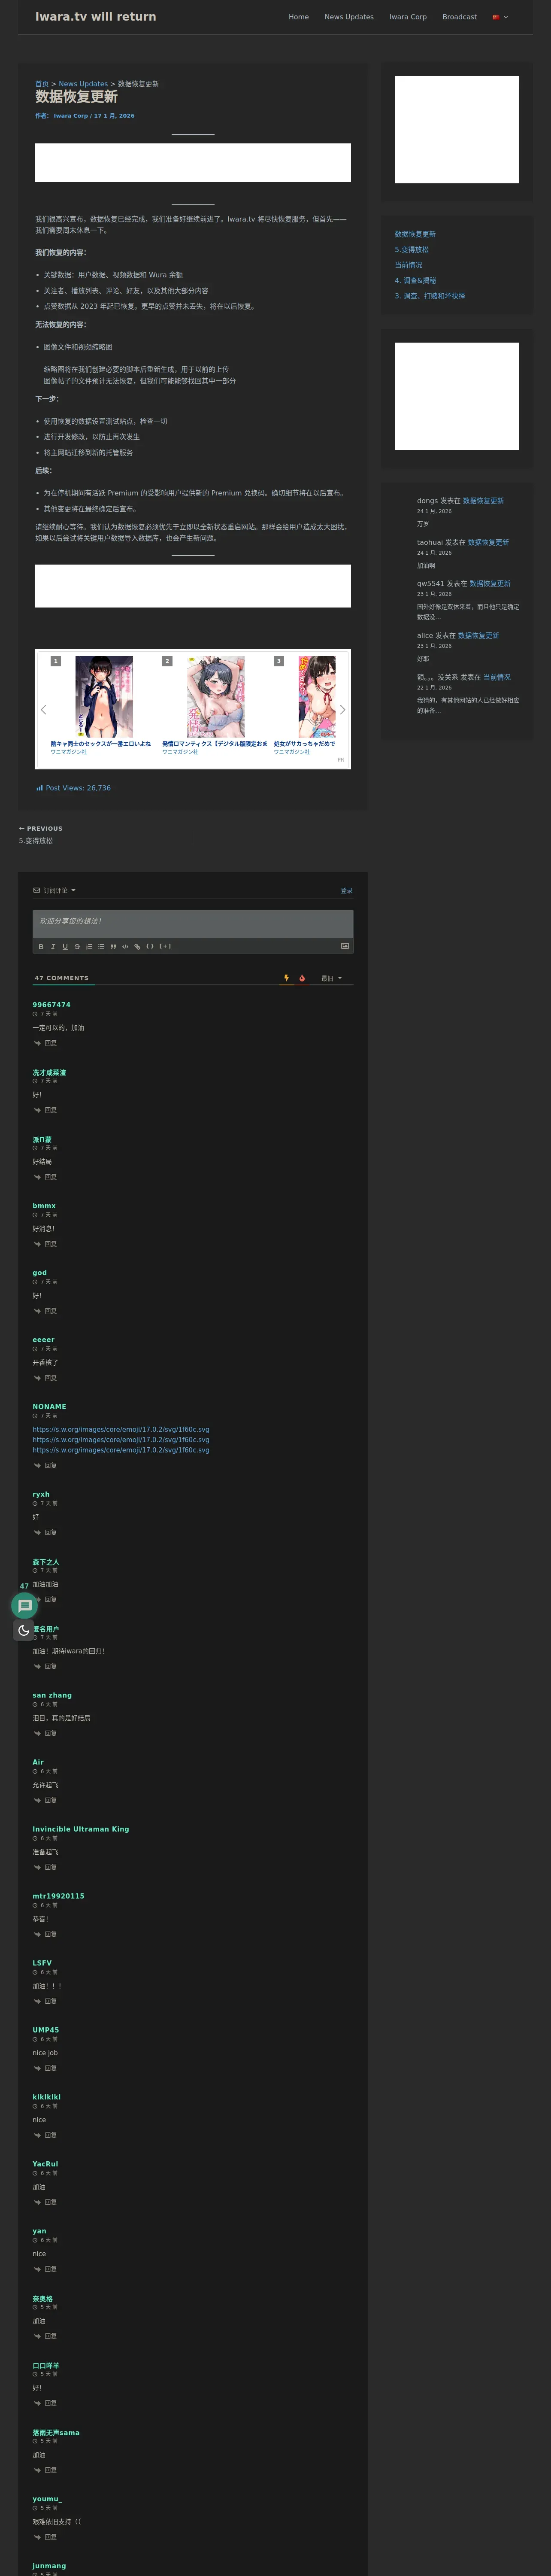This screenshot has height=2576, width=551.
Task: Reply to mtr19920115's comment
Action: click(45, 1935)
